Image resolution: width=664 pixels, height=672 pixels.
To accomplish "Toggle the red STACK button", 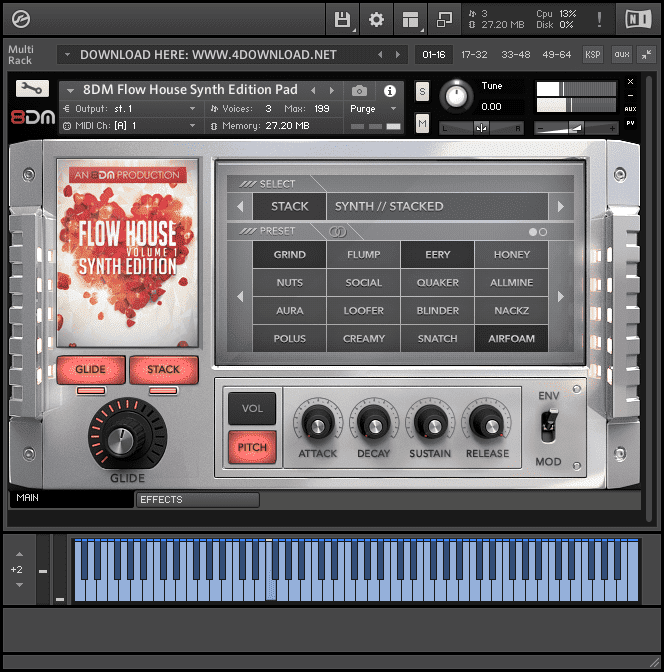I will (163, 369).
